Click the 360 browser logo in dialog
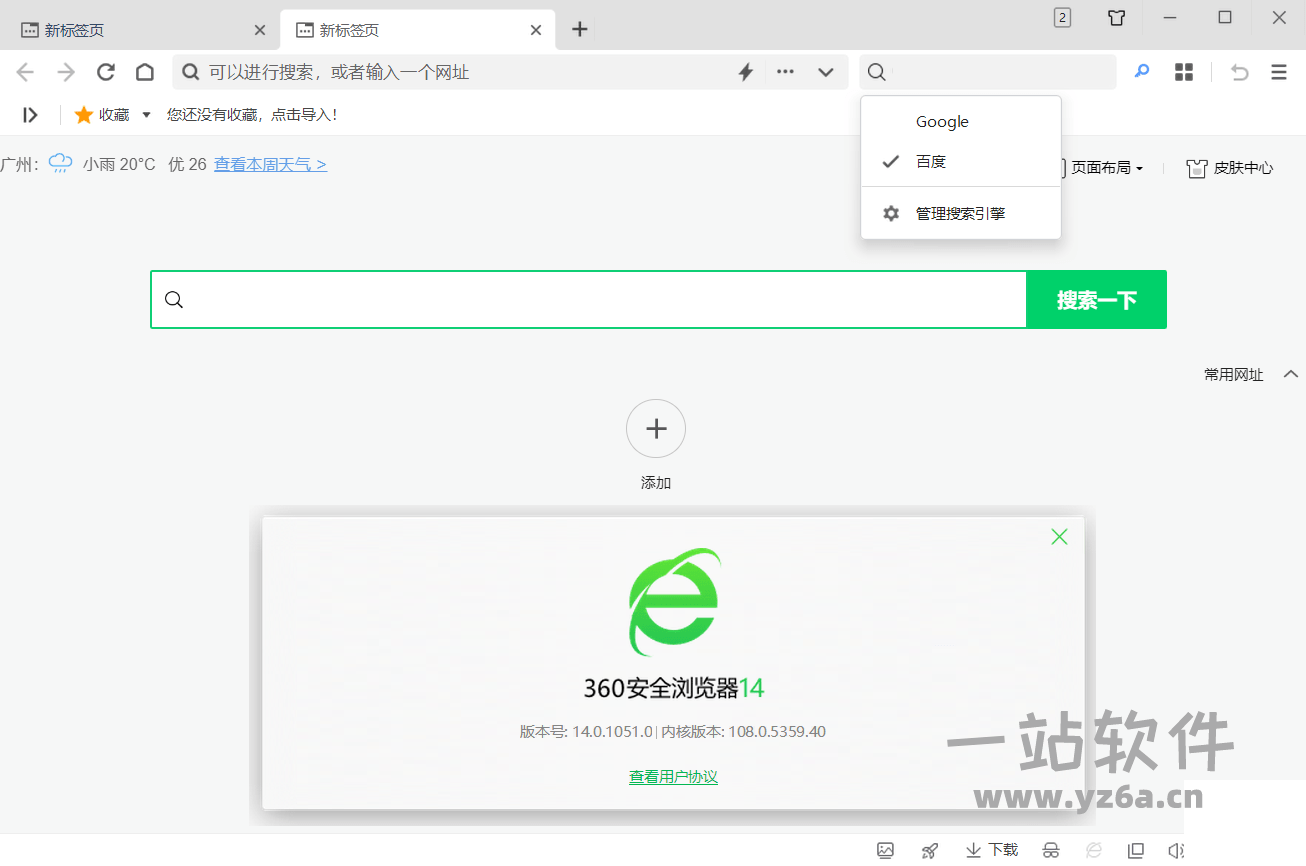Viewport: 1306px width, 866px height. [674, 602]
